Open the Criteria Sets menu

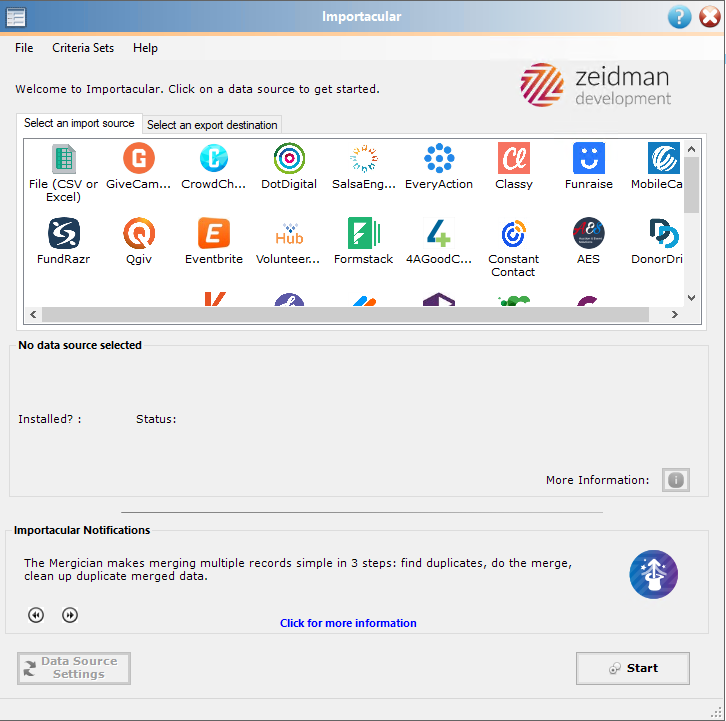pos(83,48)
